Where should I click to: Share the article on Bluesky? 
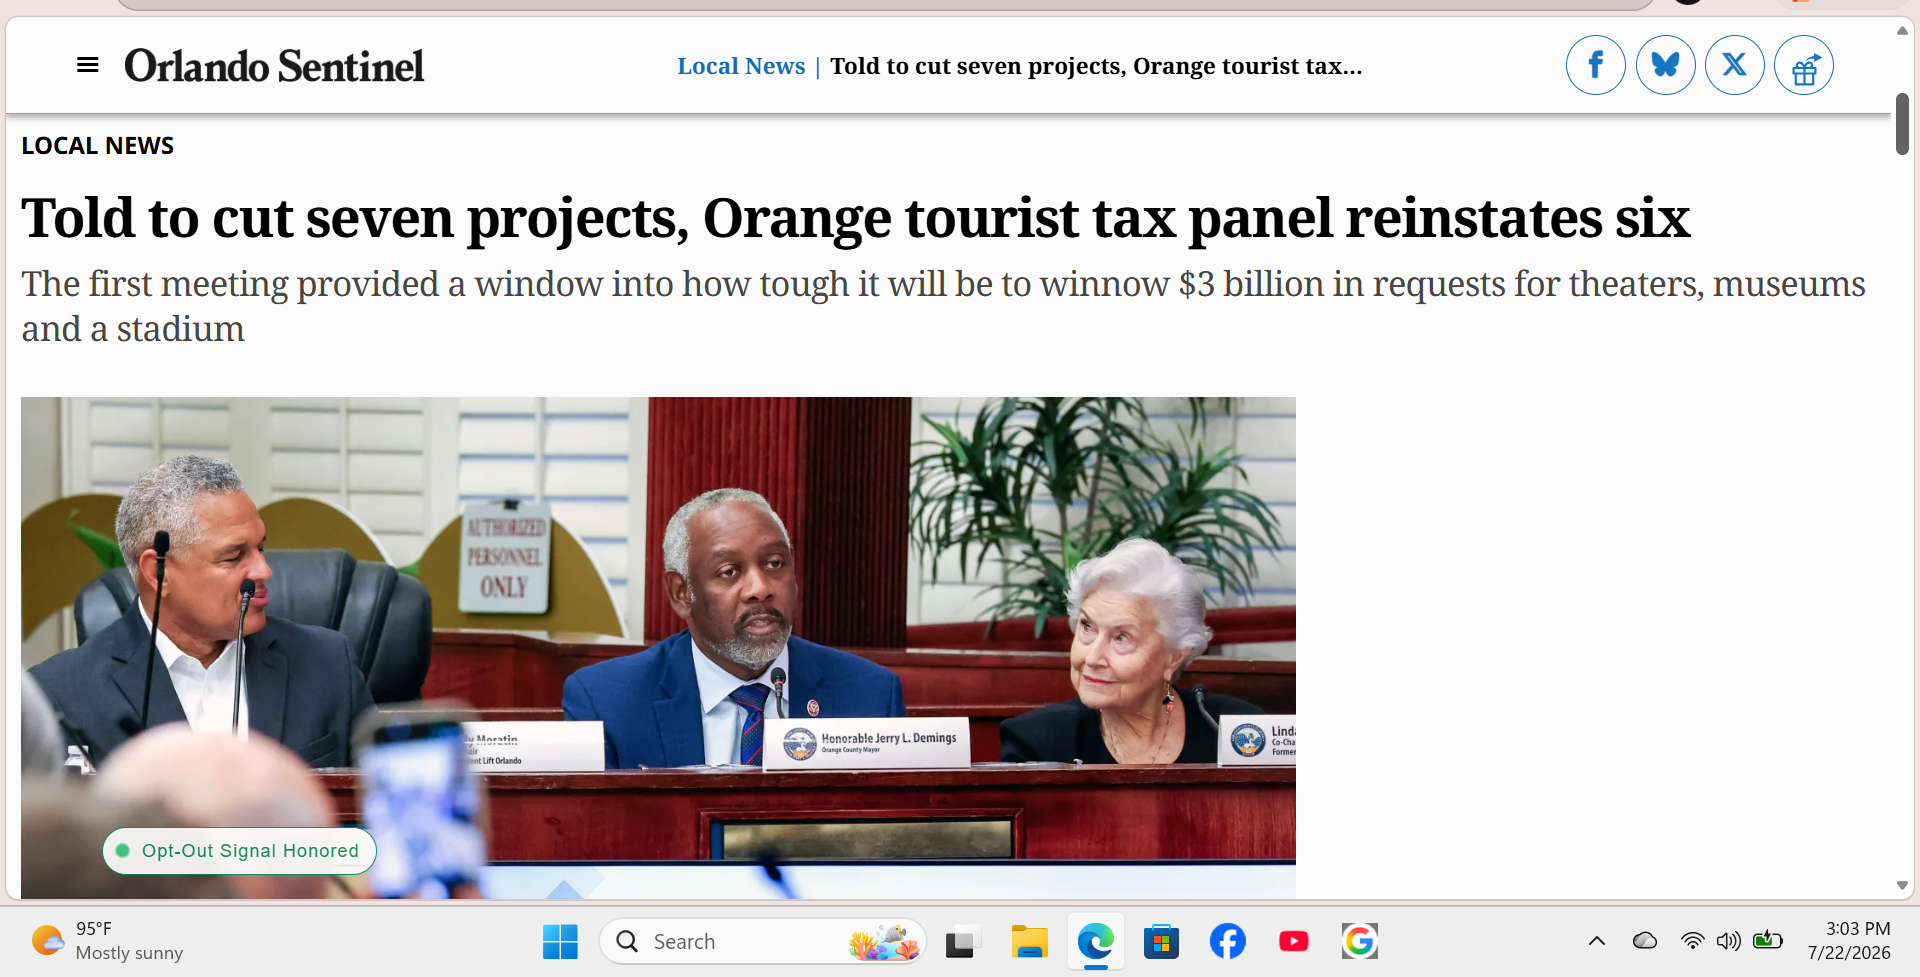tap(1666, 66)
